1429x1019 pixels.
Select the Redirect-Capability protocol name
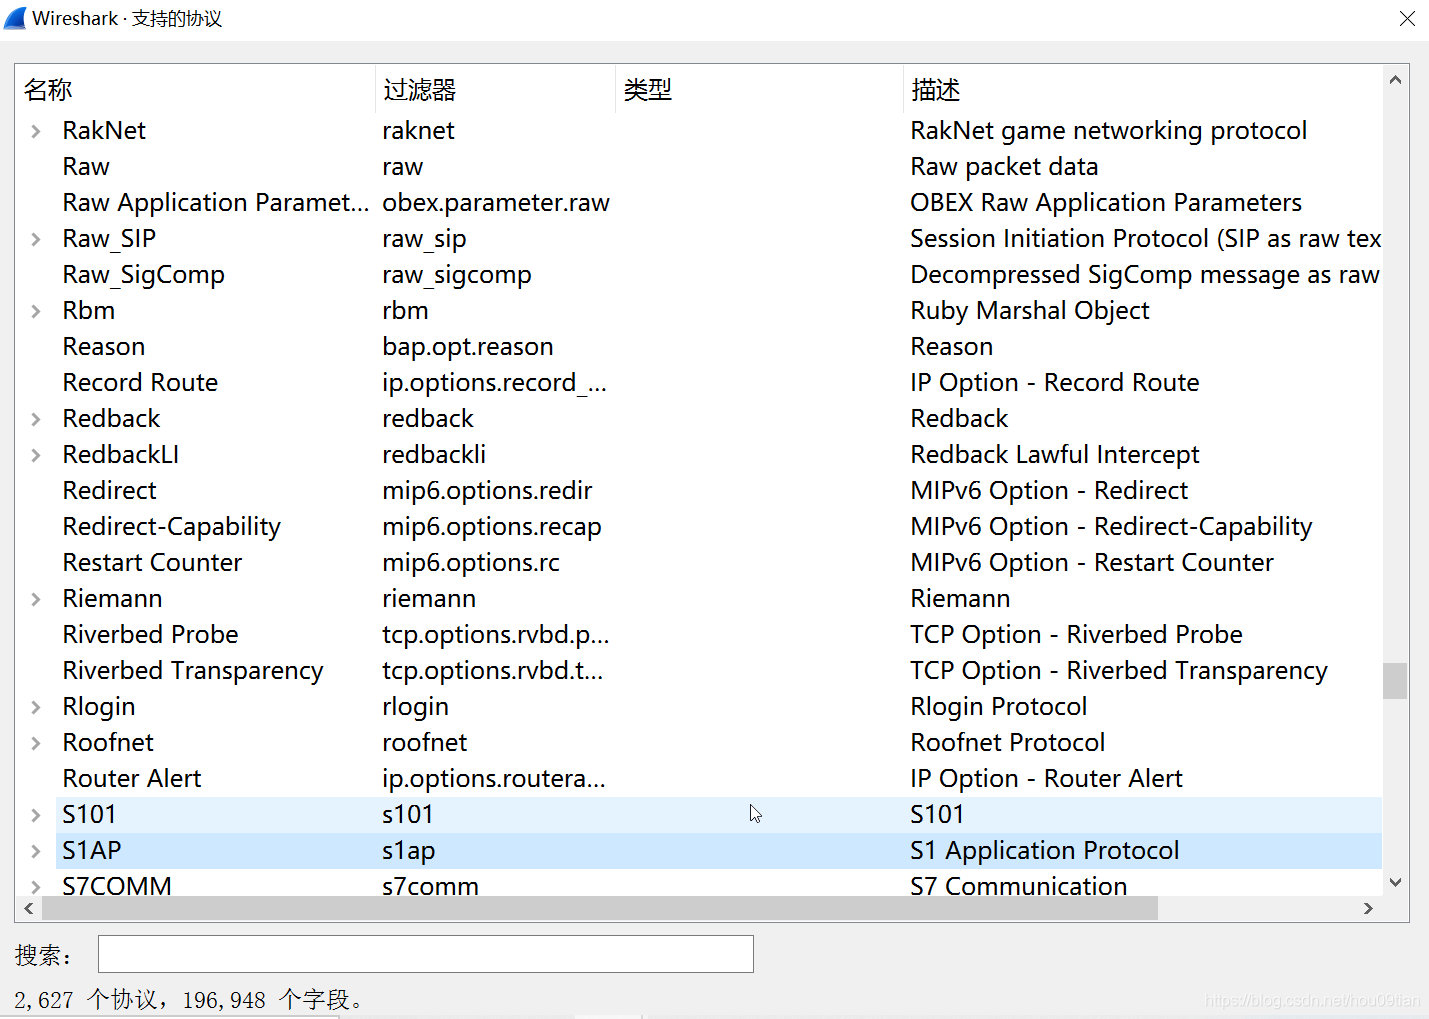[x=171, y=527]
